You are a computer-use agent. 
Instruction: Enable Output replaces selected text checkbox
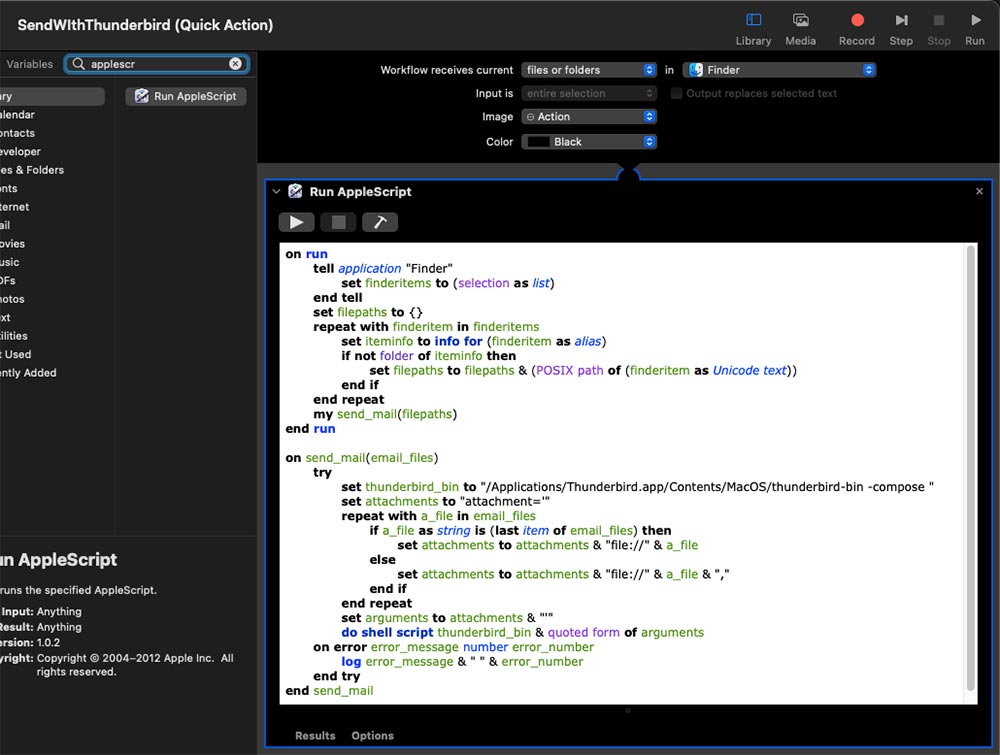pos(676,93)
